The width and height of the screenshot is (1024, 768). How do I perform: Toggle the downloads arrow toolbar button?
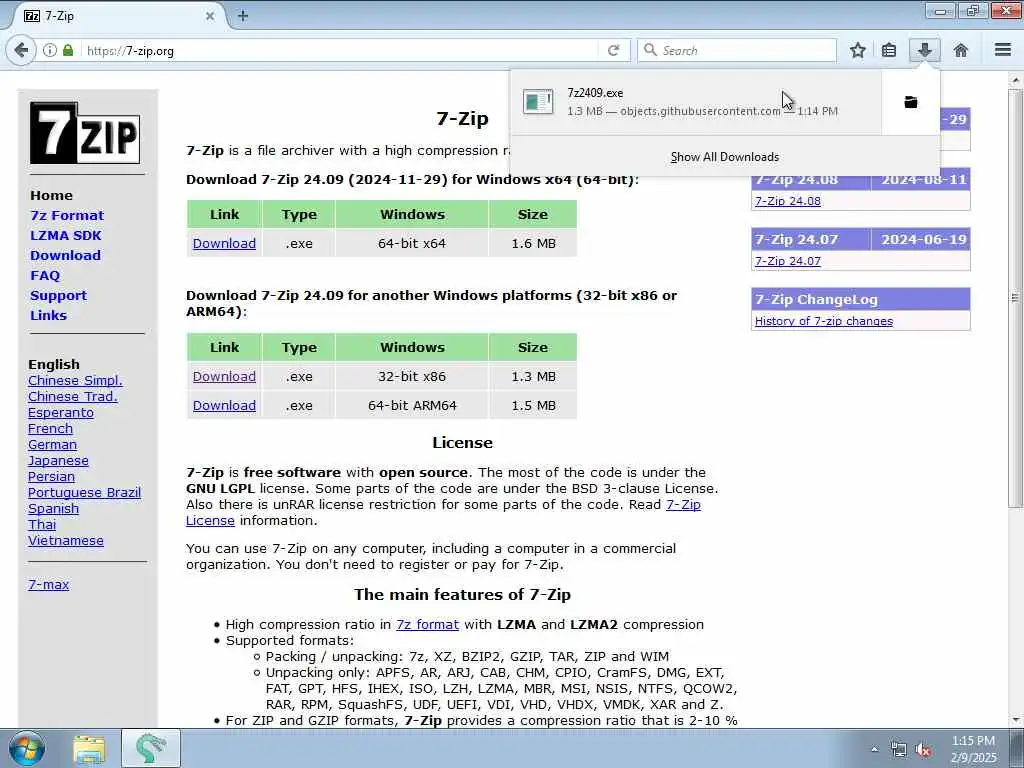pyautogui.click(x=924, y=50)
